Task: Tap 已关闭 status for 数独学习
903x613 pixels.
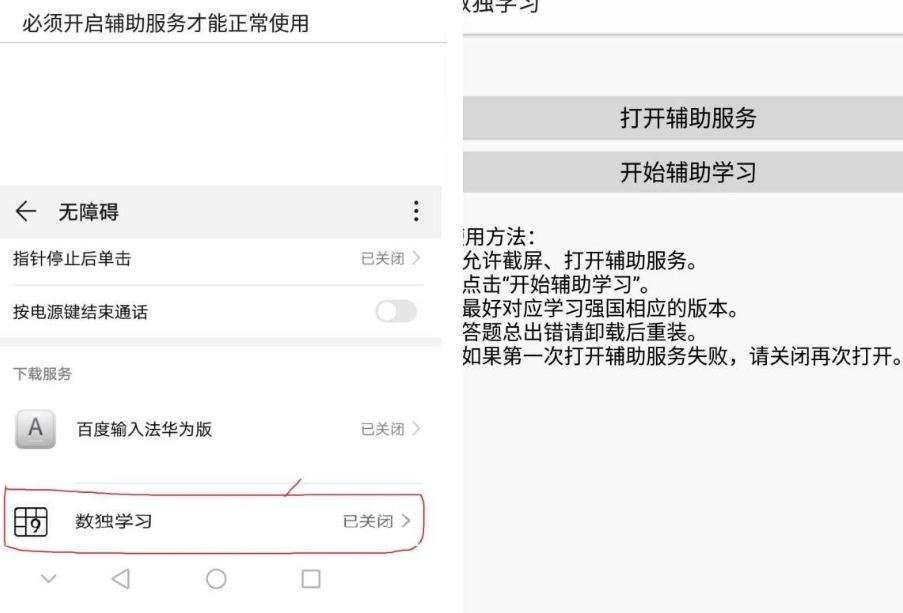Action: 368,521
